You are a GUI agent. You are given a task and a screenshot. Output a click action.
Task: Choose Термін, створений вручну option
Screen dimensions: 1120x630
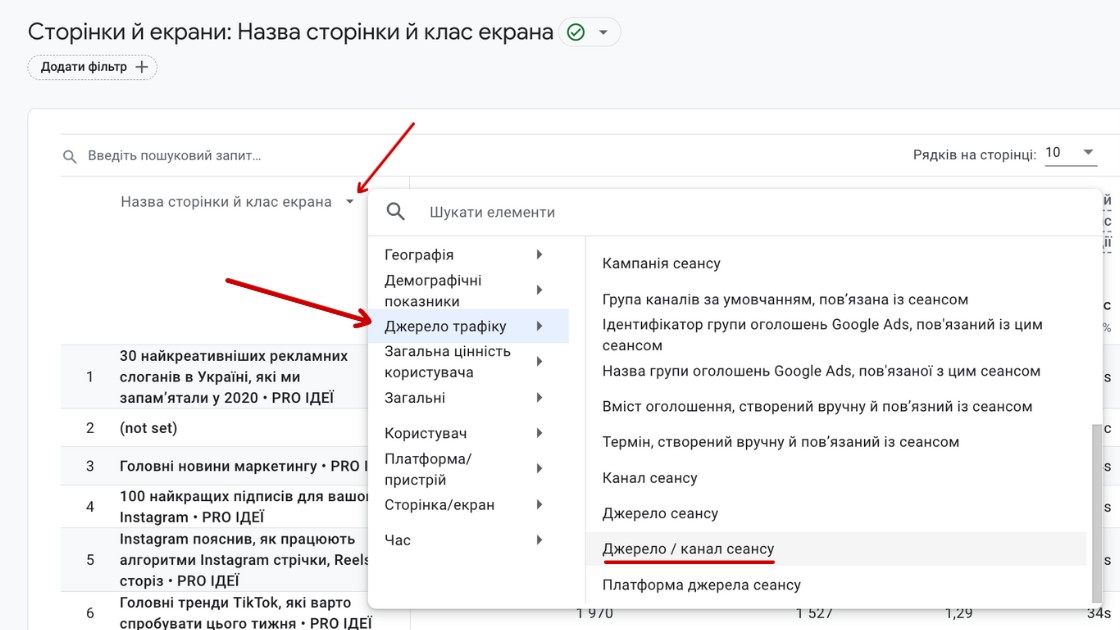click(x=781, y=442)
